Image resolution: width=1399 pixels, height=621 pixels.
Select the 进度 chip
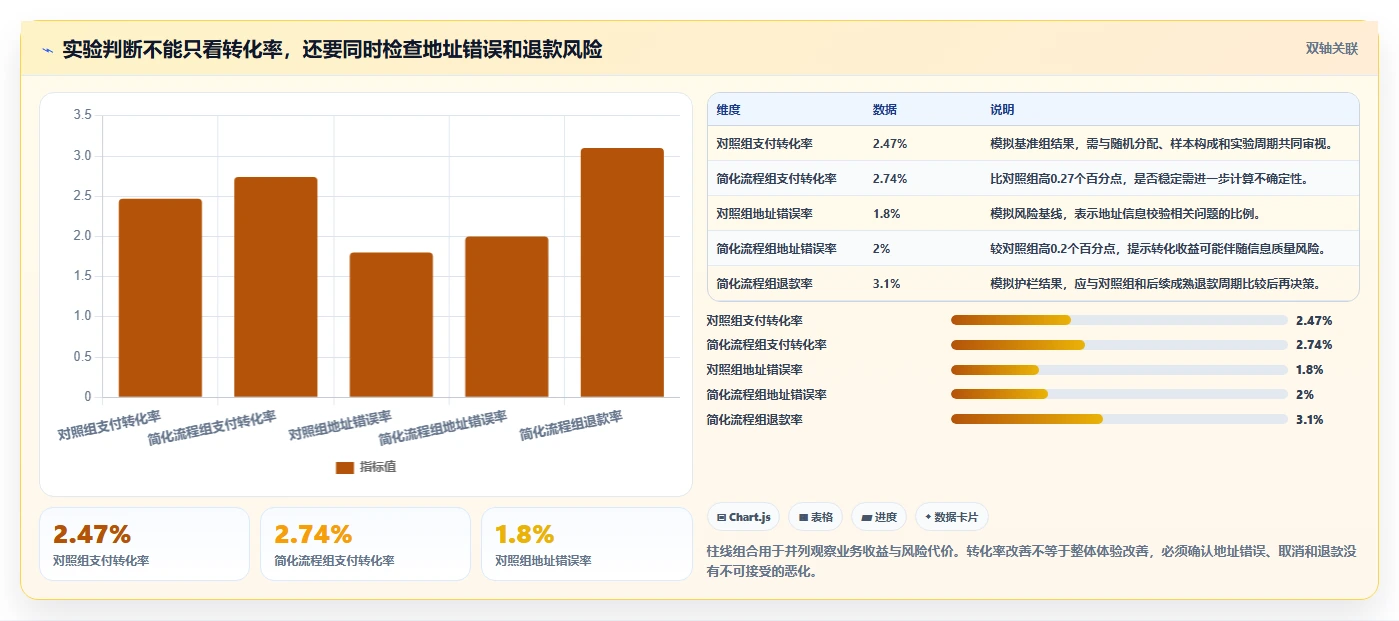878,517
